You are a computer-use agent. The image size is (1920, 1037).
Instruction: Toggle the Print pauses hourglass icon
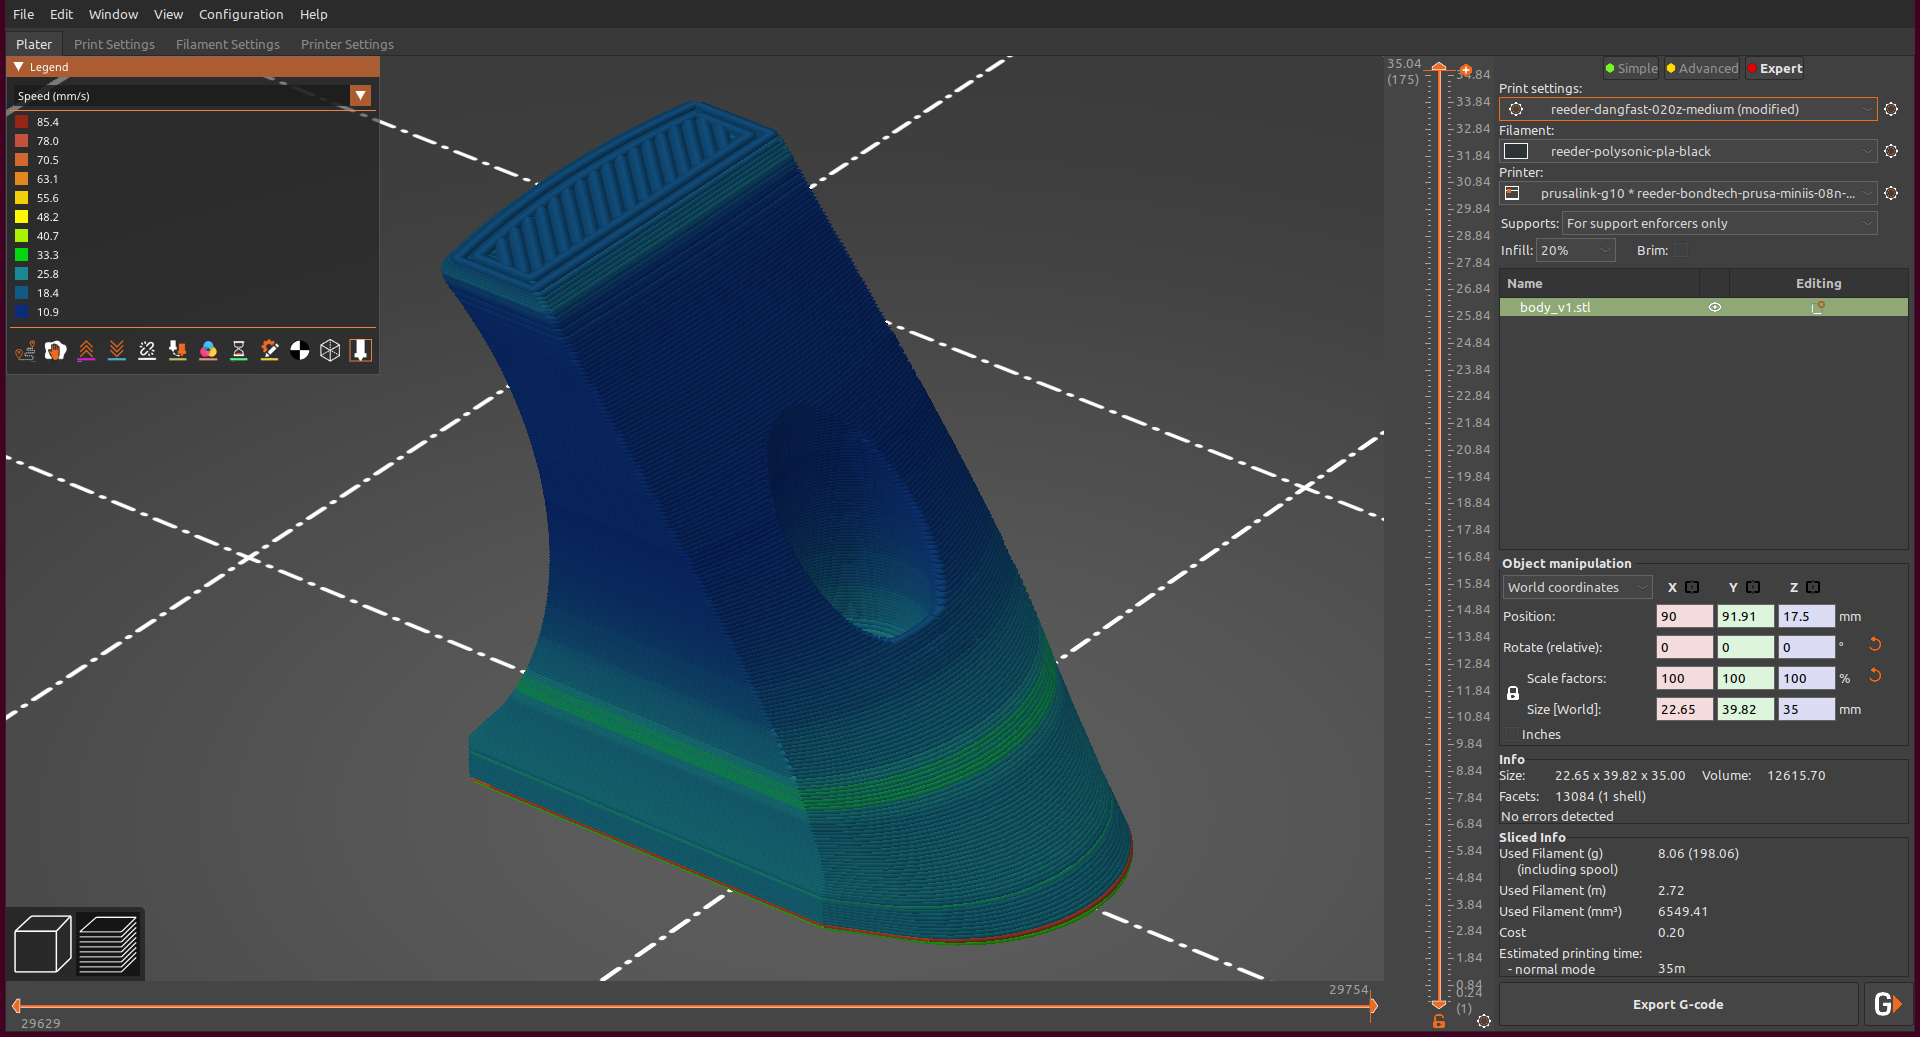point(239,350)
